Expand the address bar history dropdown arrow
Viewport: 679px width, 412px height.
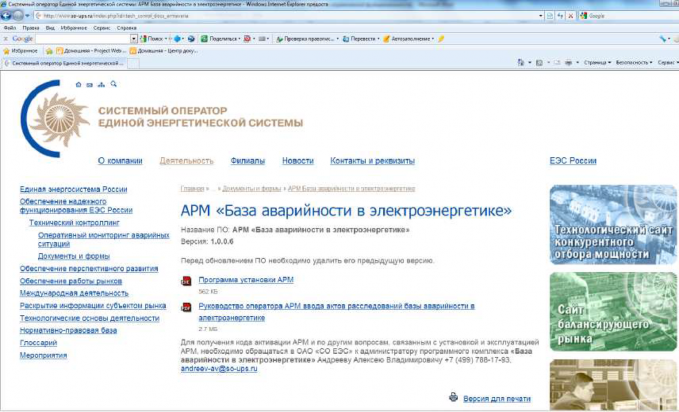tap(540, 16)
